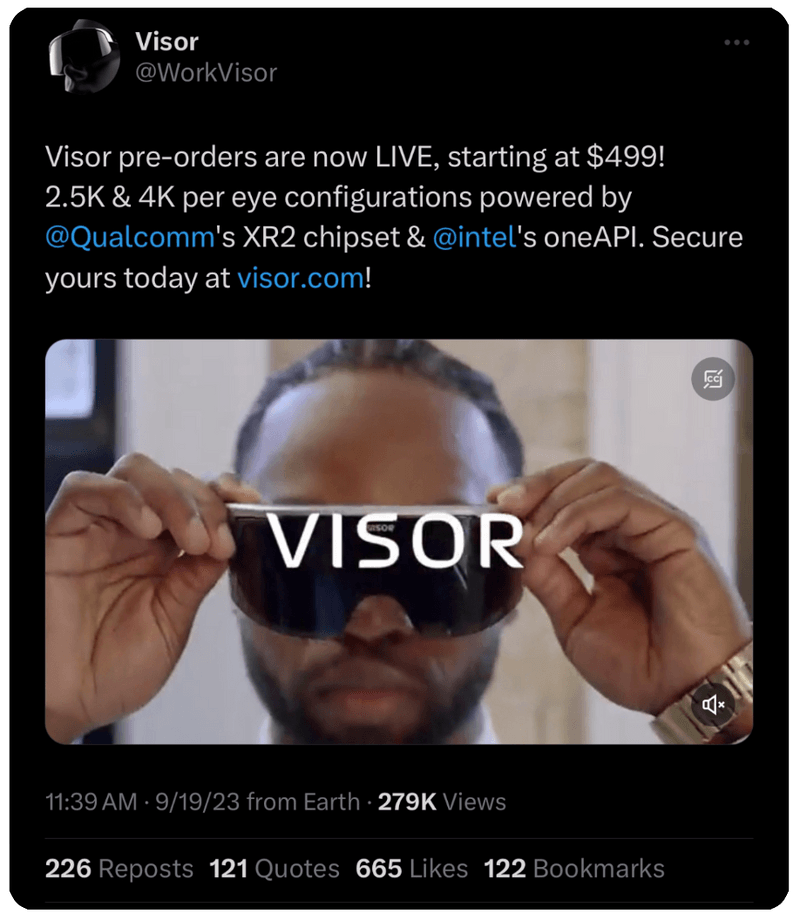
Task: Visit the visor.com link
Action: 301,278
